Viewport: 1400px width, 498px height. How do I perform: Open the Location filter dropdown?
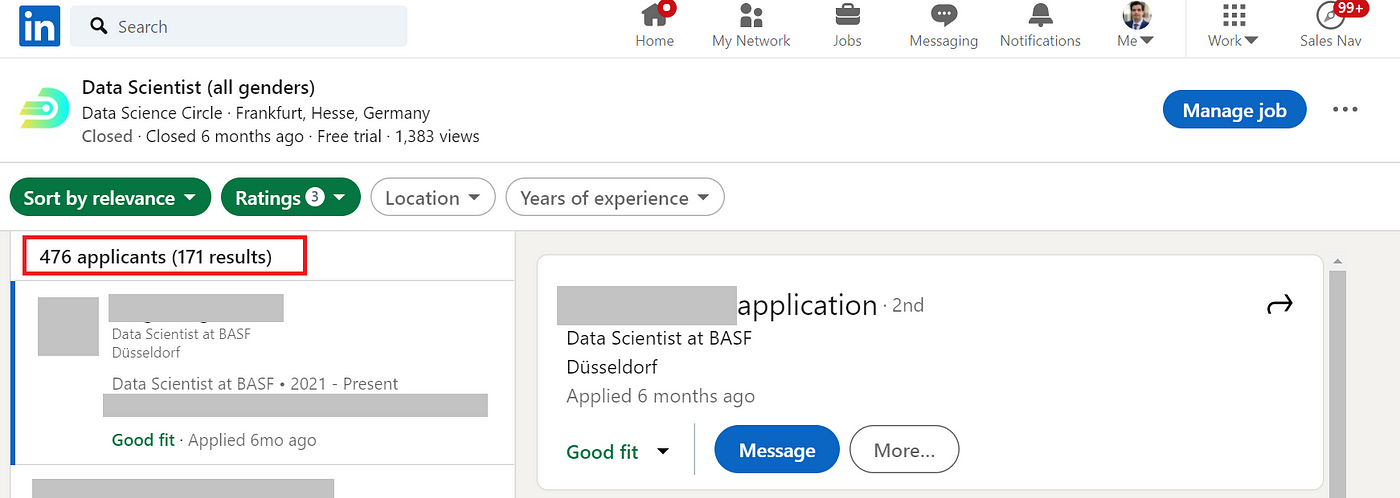pyautogui.click(x=433, y=197)
